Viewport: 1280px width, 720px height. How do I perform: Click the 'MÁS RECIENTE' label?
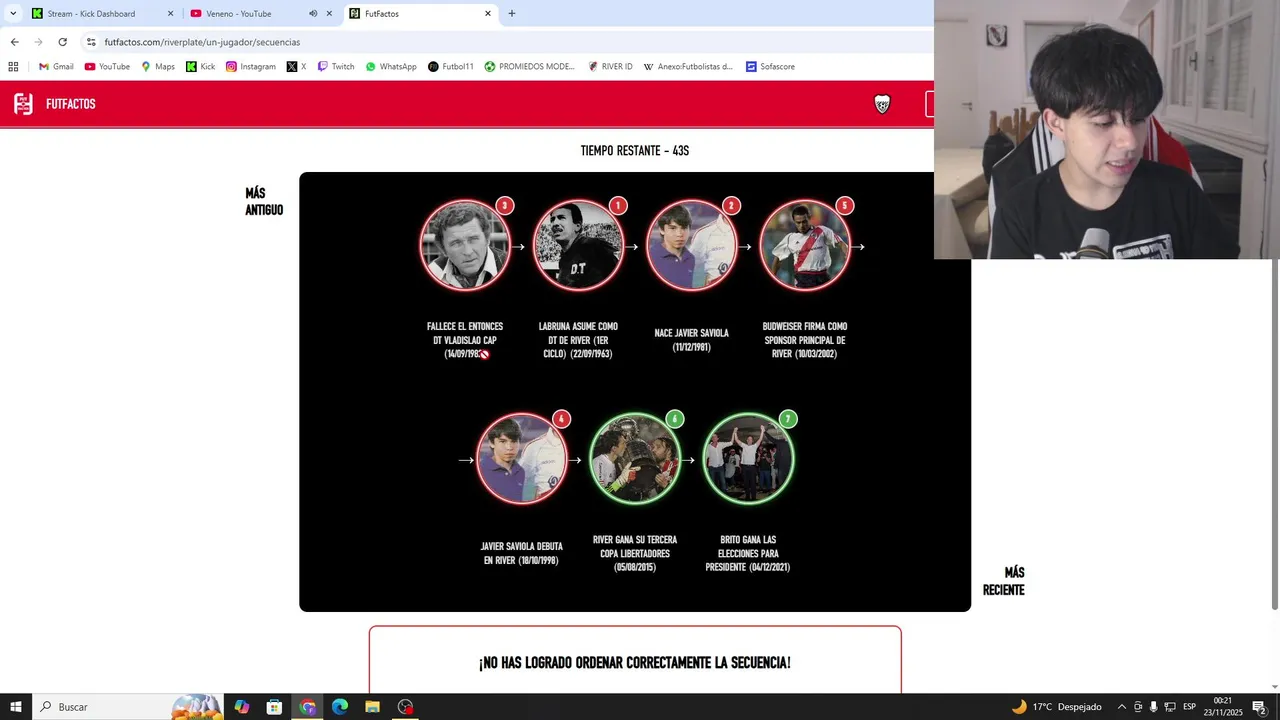coord(1004,582)
